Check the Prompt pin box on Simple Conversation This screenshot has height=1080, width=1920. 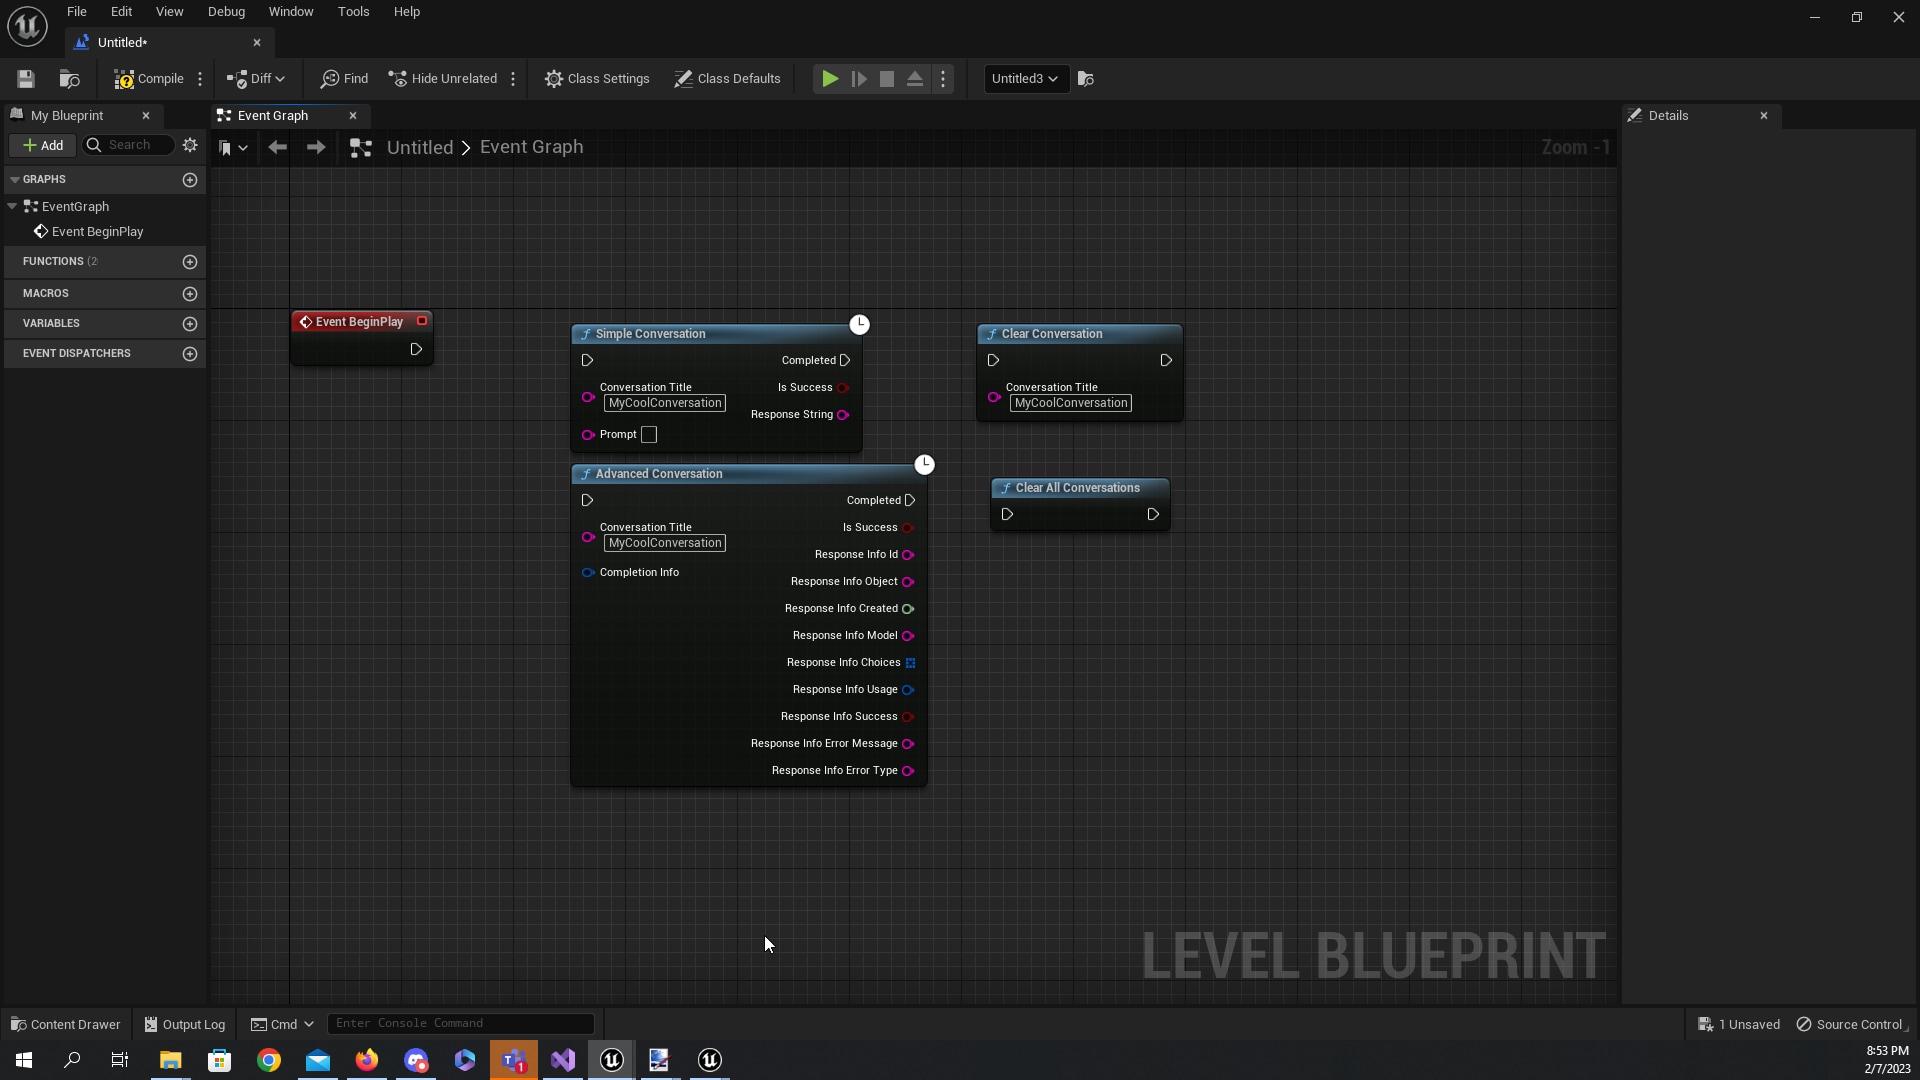pos(649,435)
